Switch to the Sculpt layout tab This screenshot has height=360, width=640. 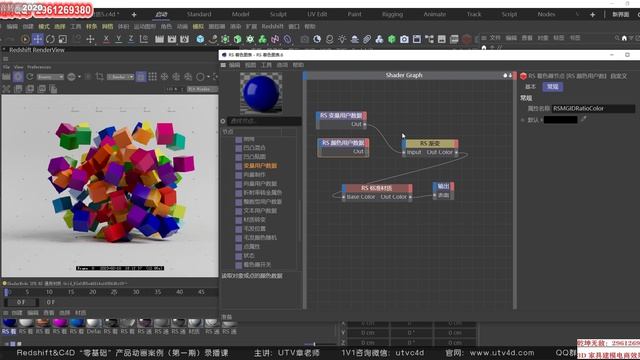(x=278, y=14)
